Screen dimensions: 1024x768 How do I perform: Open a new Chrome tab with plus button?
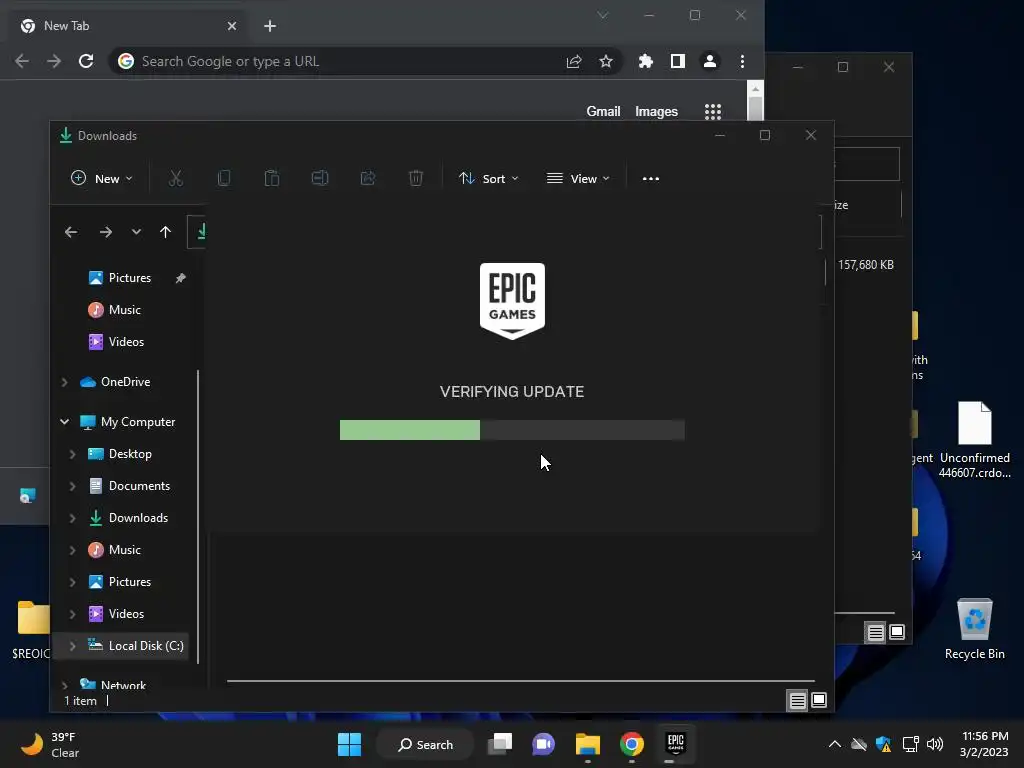(x=270, y=26)
